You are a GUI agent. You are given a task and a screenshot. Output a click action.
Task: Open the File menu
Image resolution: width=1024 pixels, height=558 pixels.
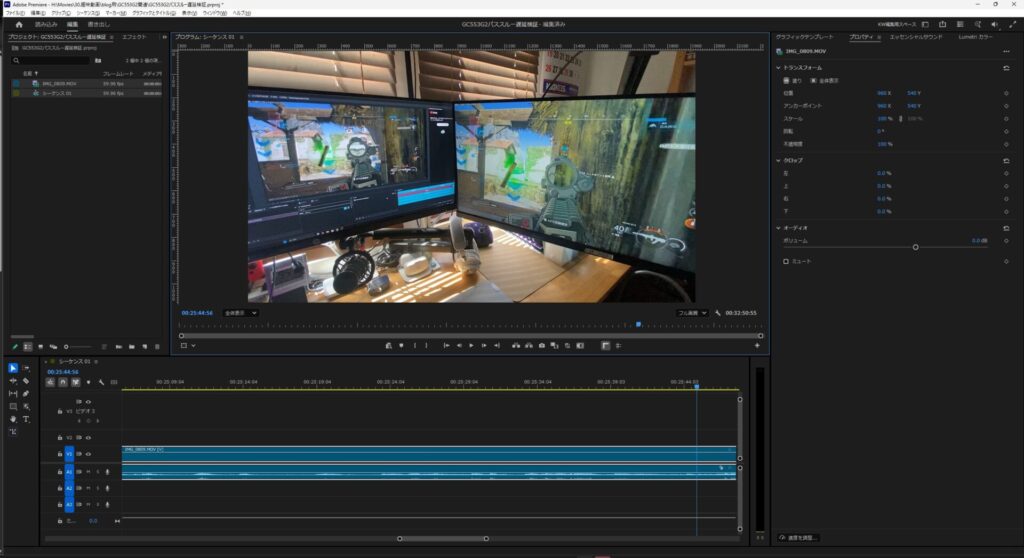coord(15,13)
